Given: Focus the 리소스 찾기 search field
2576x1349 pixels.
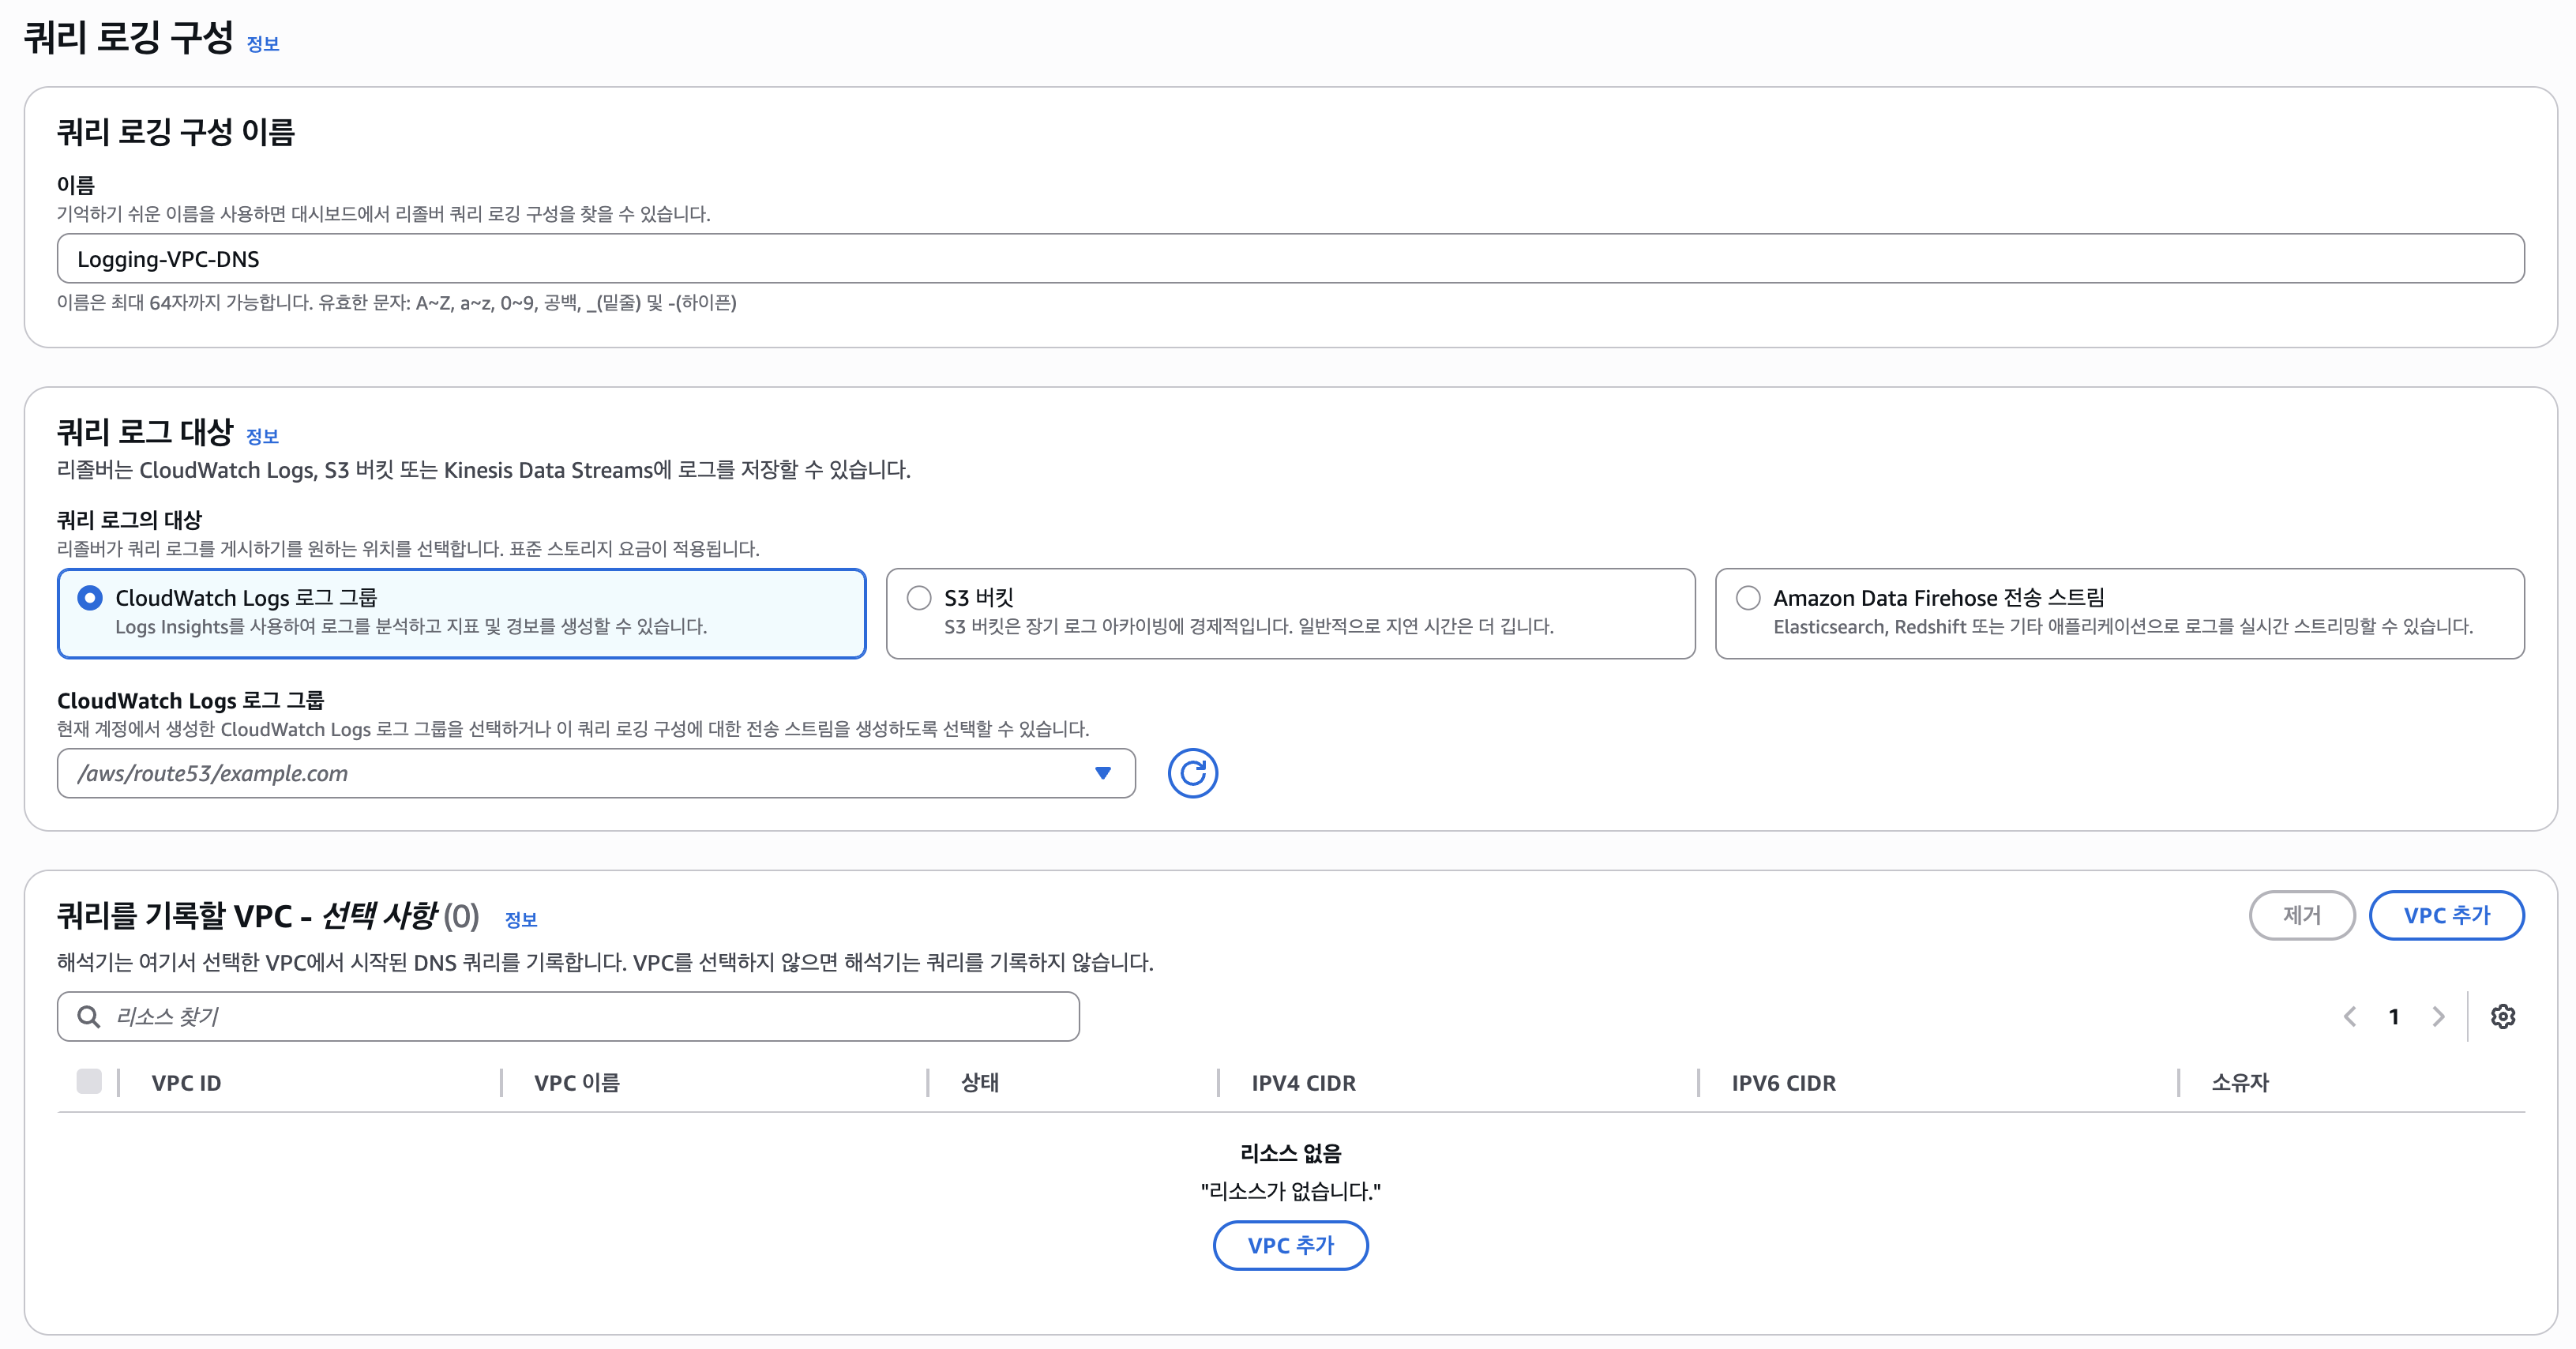Looking at the screenshot, I should click(x=590, y=1016).
